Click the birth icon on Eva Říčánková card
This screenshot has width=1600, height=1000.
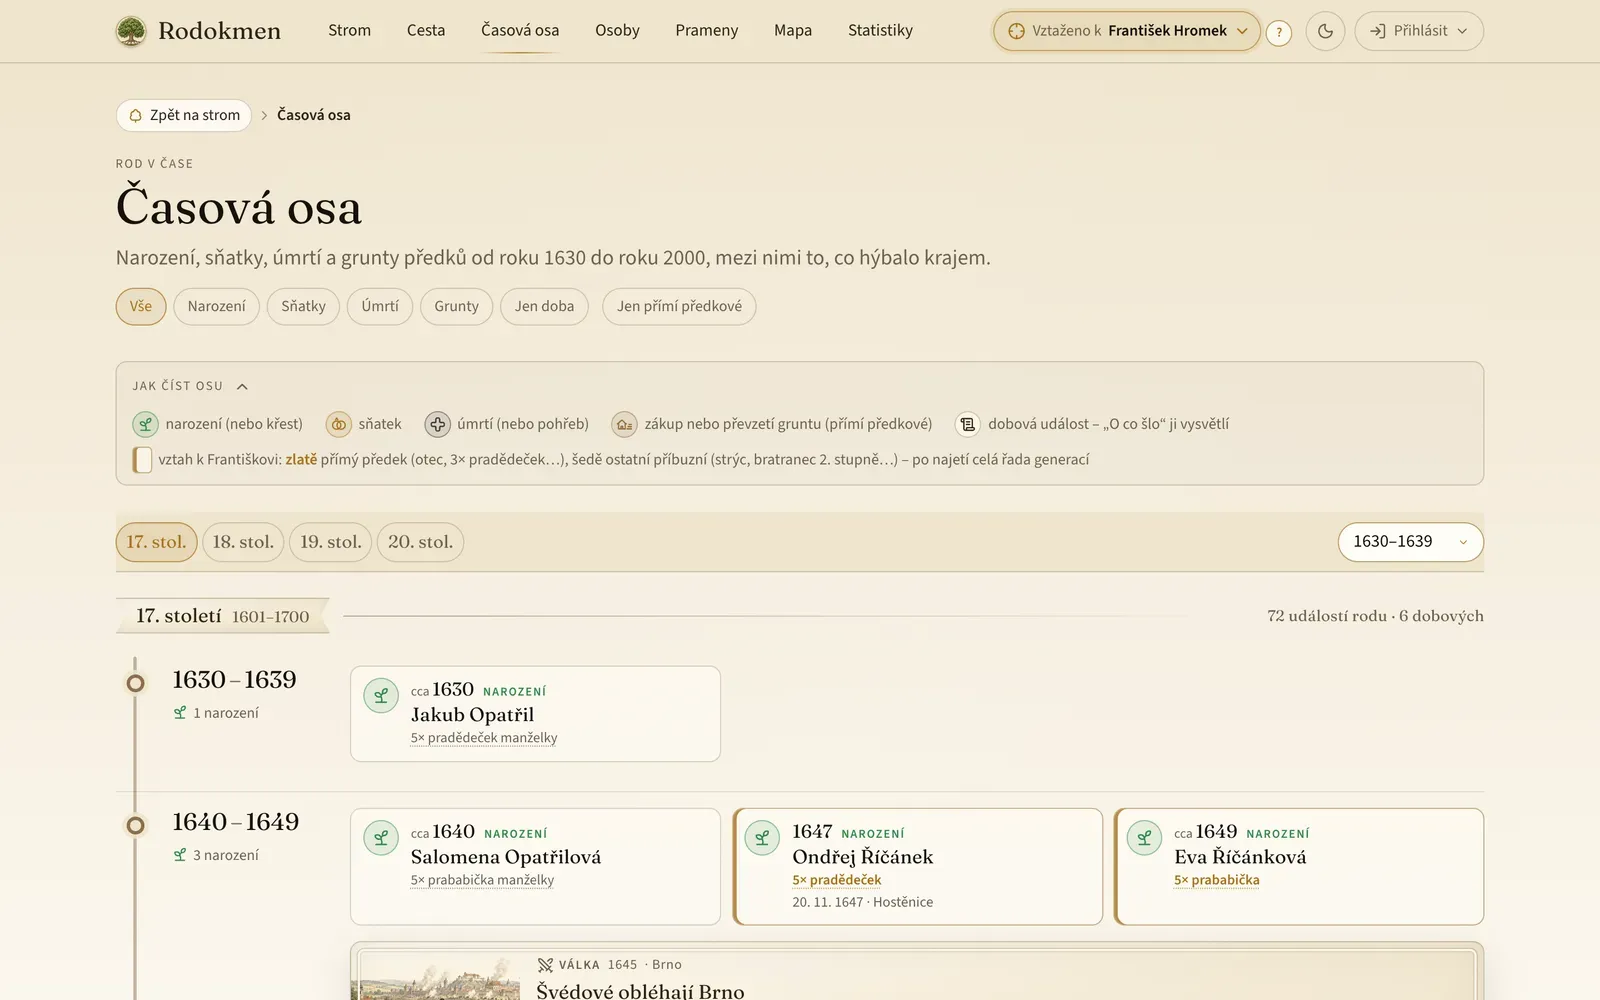(x=1144, y=838)
